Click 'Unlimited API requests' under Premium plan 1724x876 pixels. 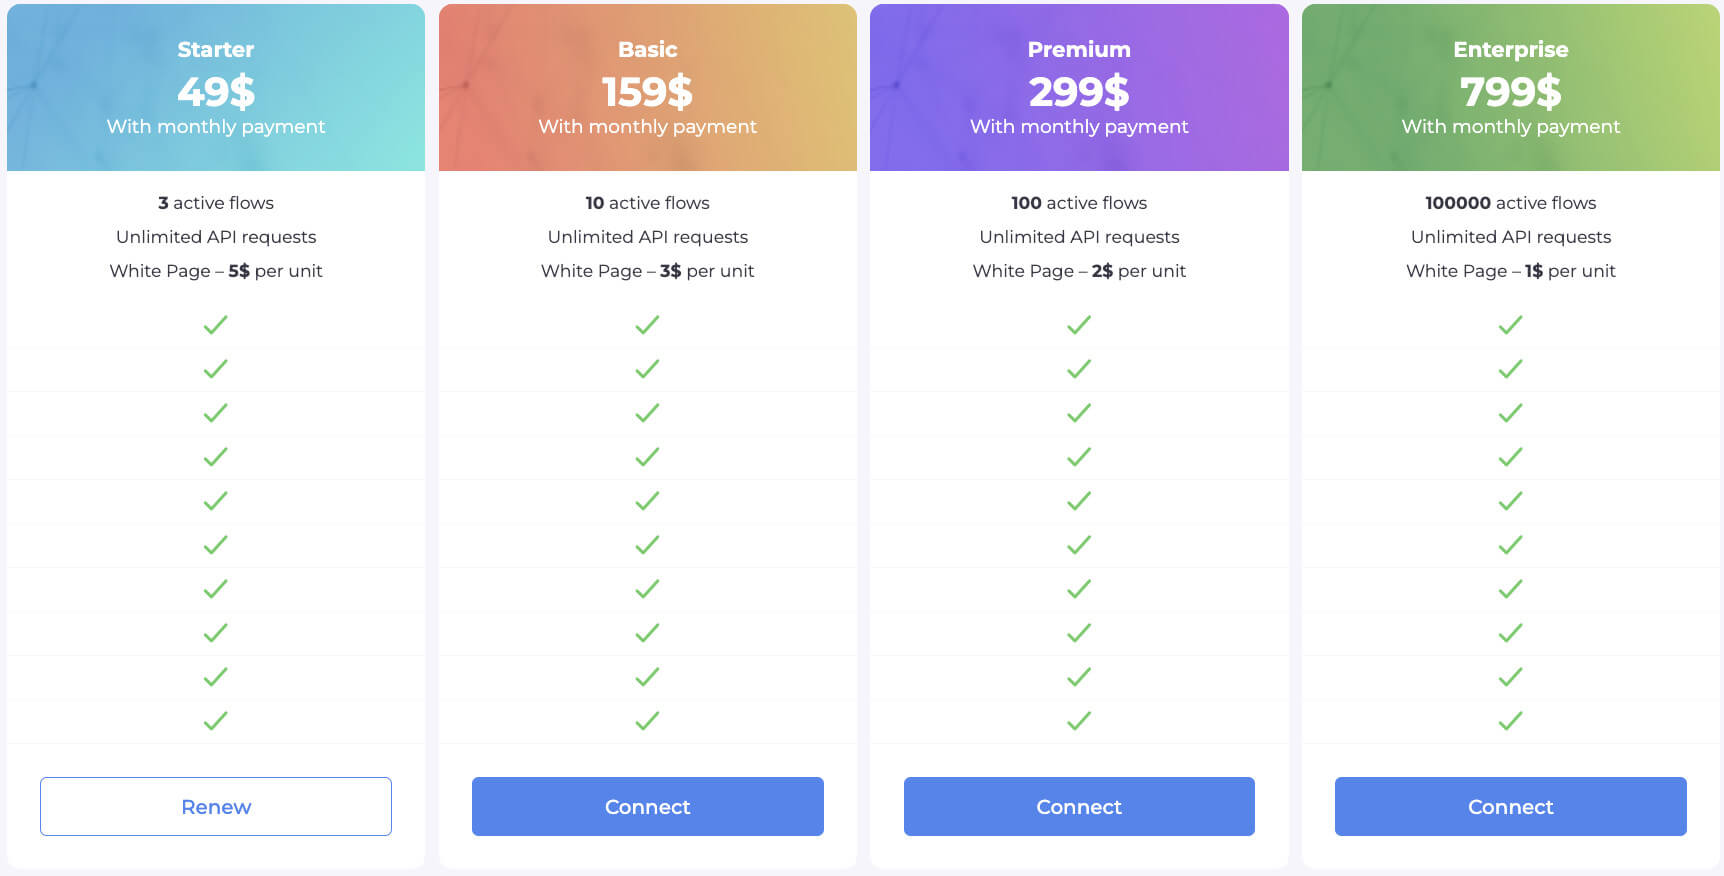1079,237
